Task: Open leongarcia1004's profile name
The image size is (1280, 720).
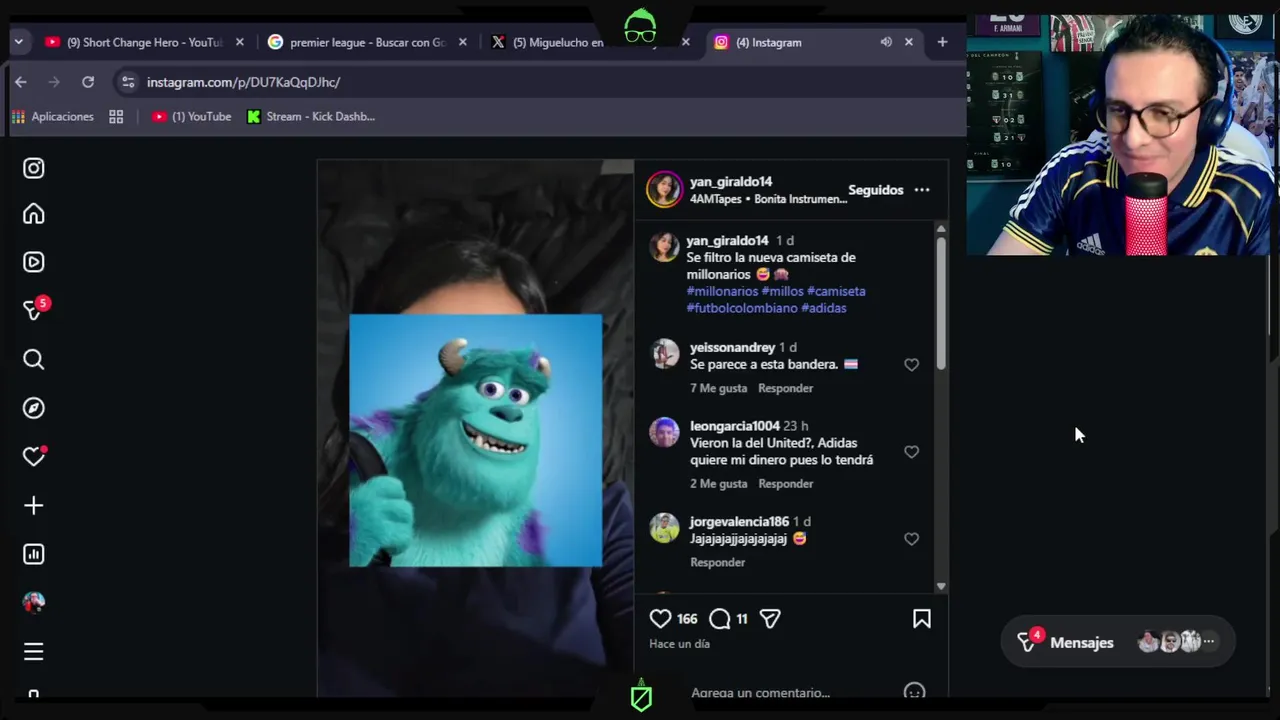Action: (x=735, y=426)
